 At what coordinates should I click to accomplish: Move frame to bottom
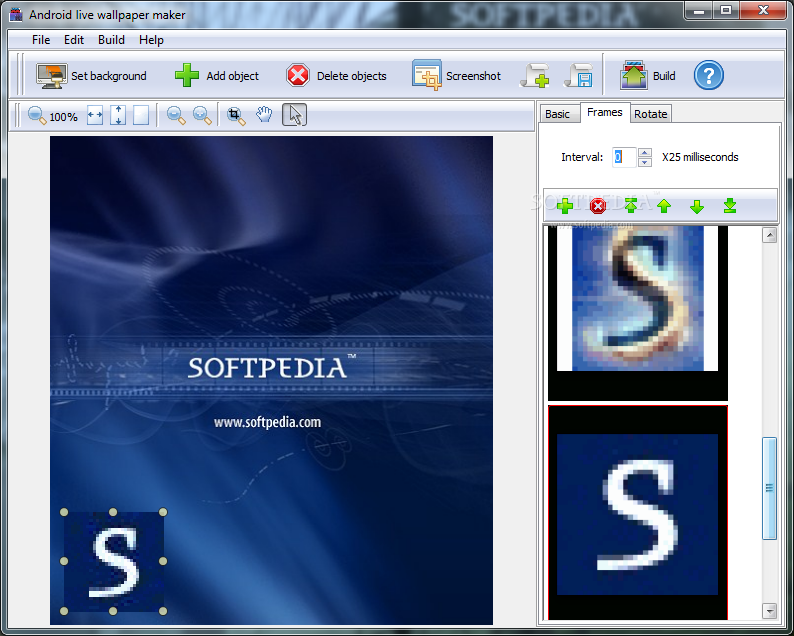coord(730,206)
